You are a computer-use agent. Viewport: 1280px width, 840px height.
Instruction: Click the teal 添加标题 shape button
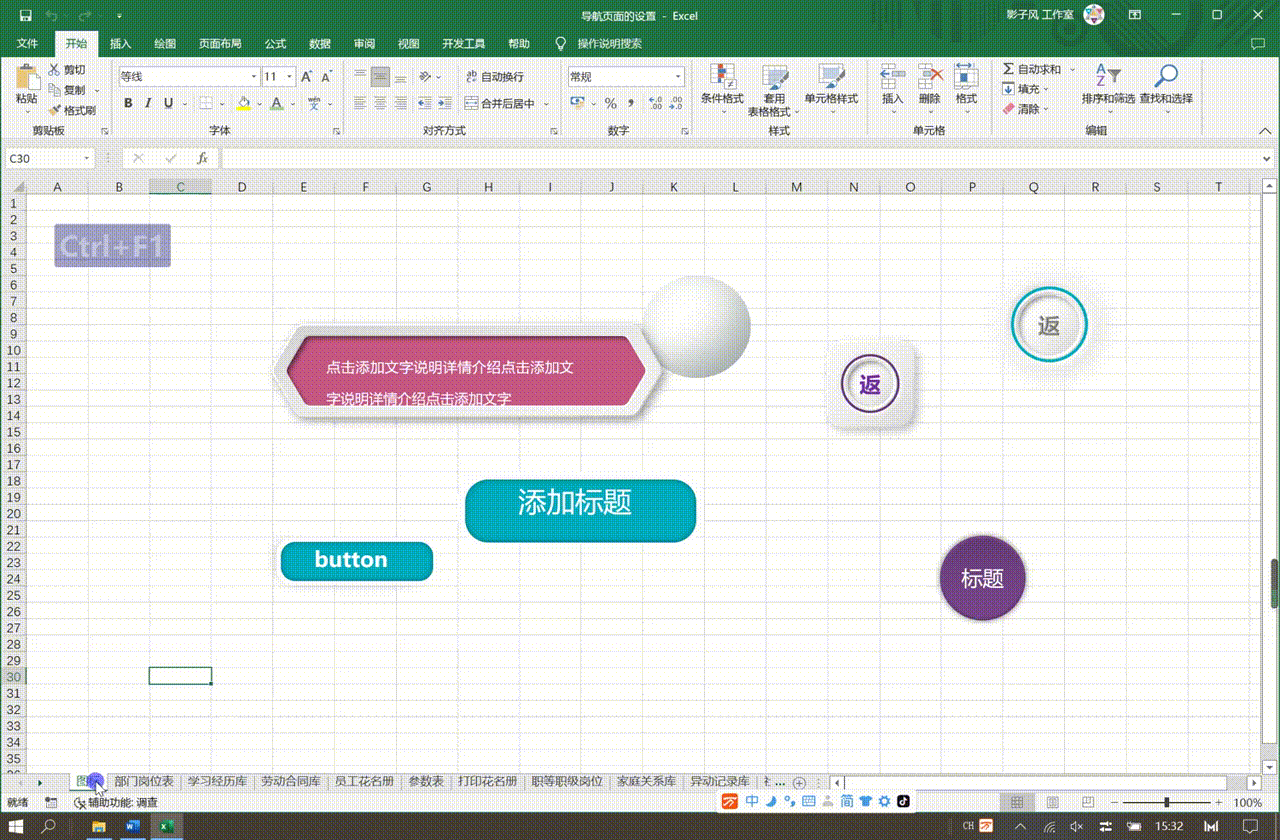tap(580, 510)
